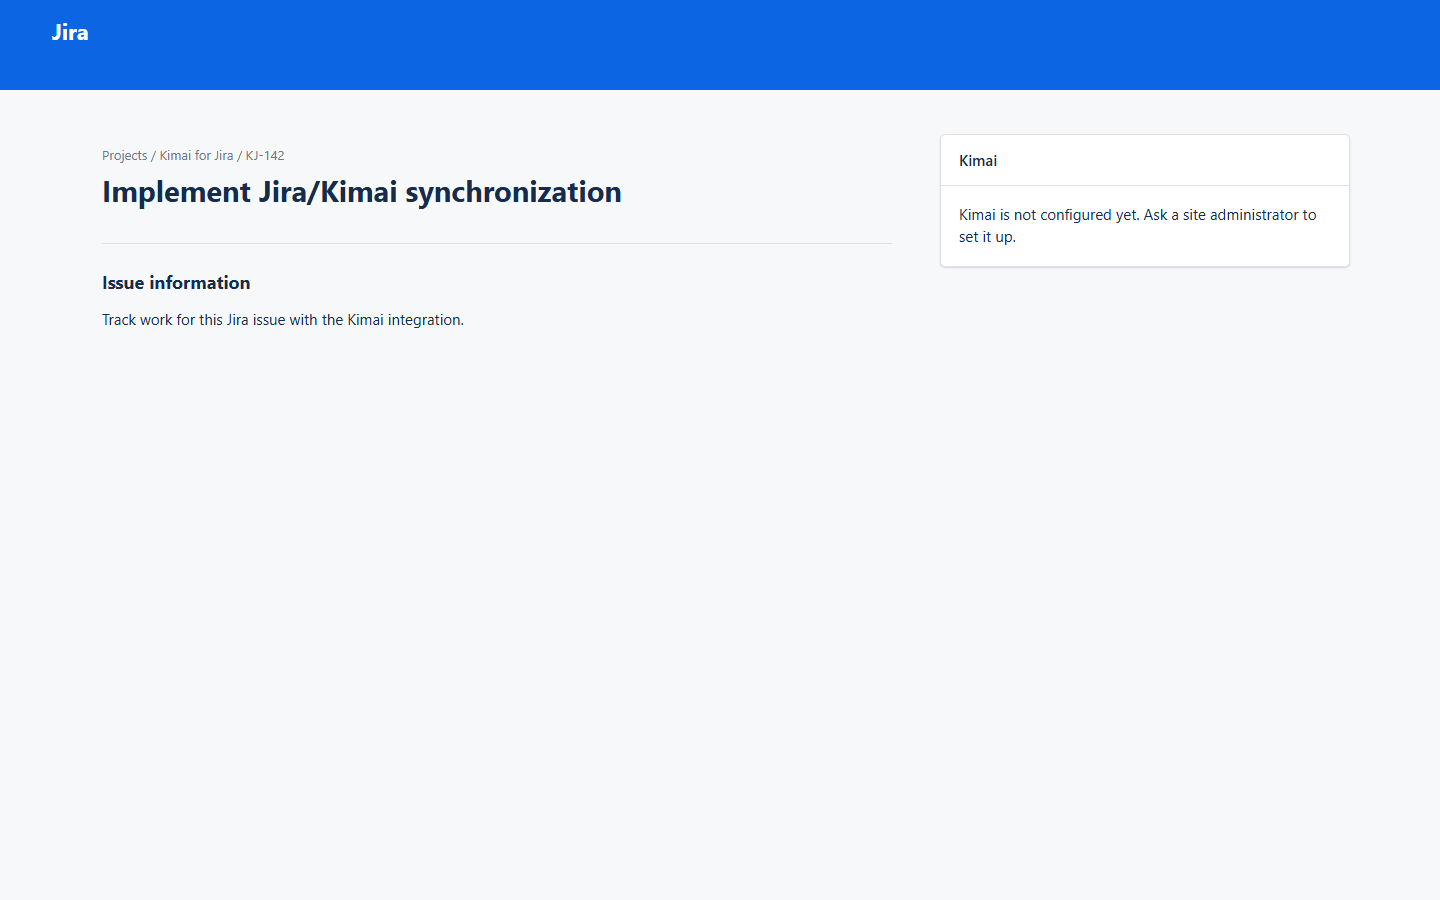Image resolution: width=1440 pixels, height=900 pixels.
Task: Click the Kimai panel header
Action: coord(1145,161)
